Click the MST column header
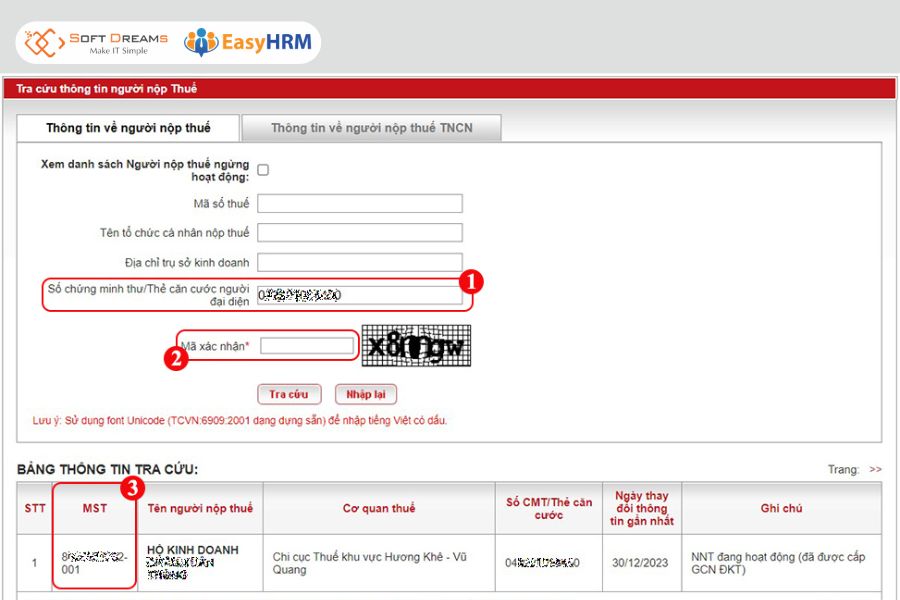The height and width of the screenshot is (600, 900). (x=95, y=508)
